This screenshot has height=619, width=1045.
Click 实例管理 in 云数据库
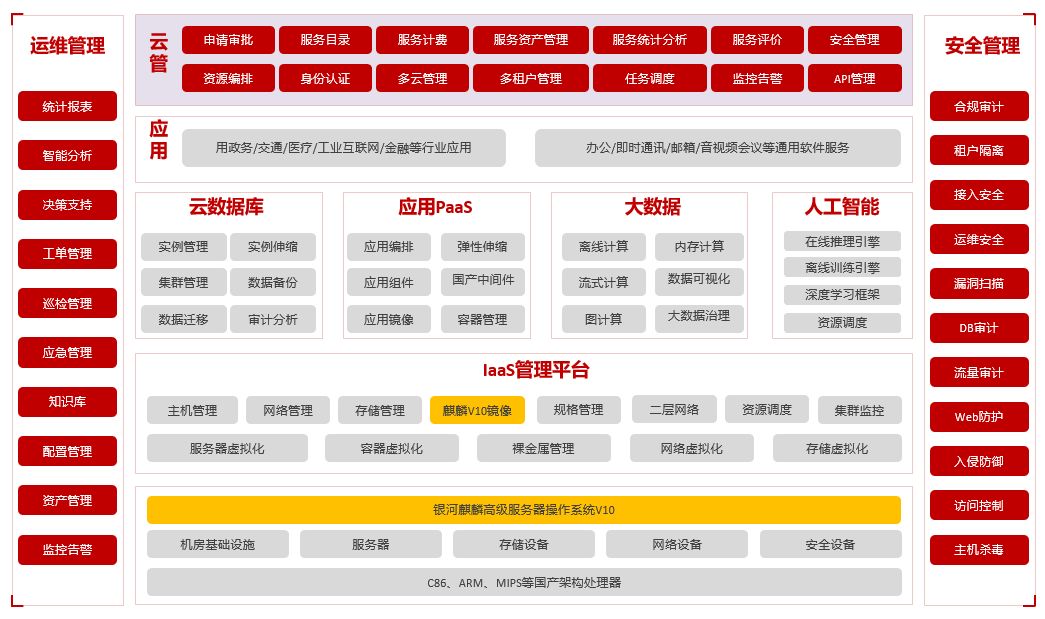pos(183,247)
